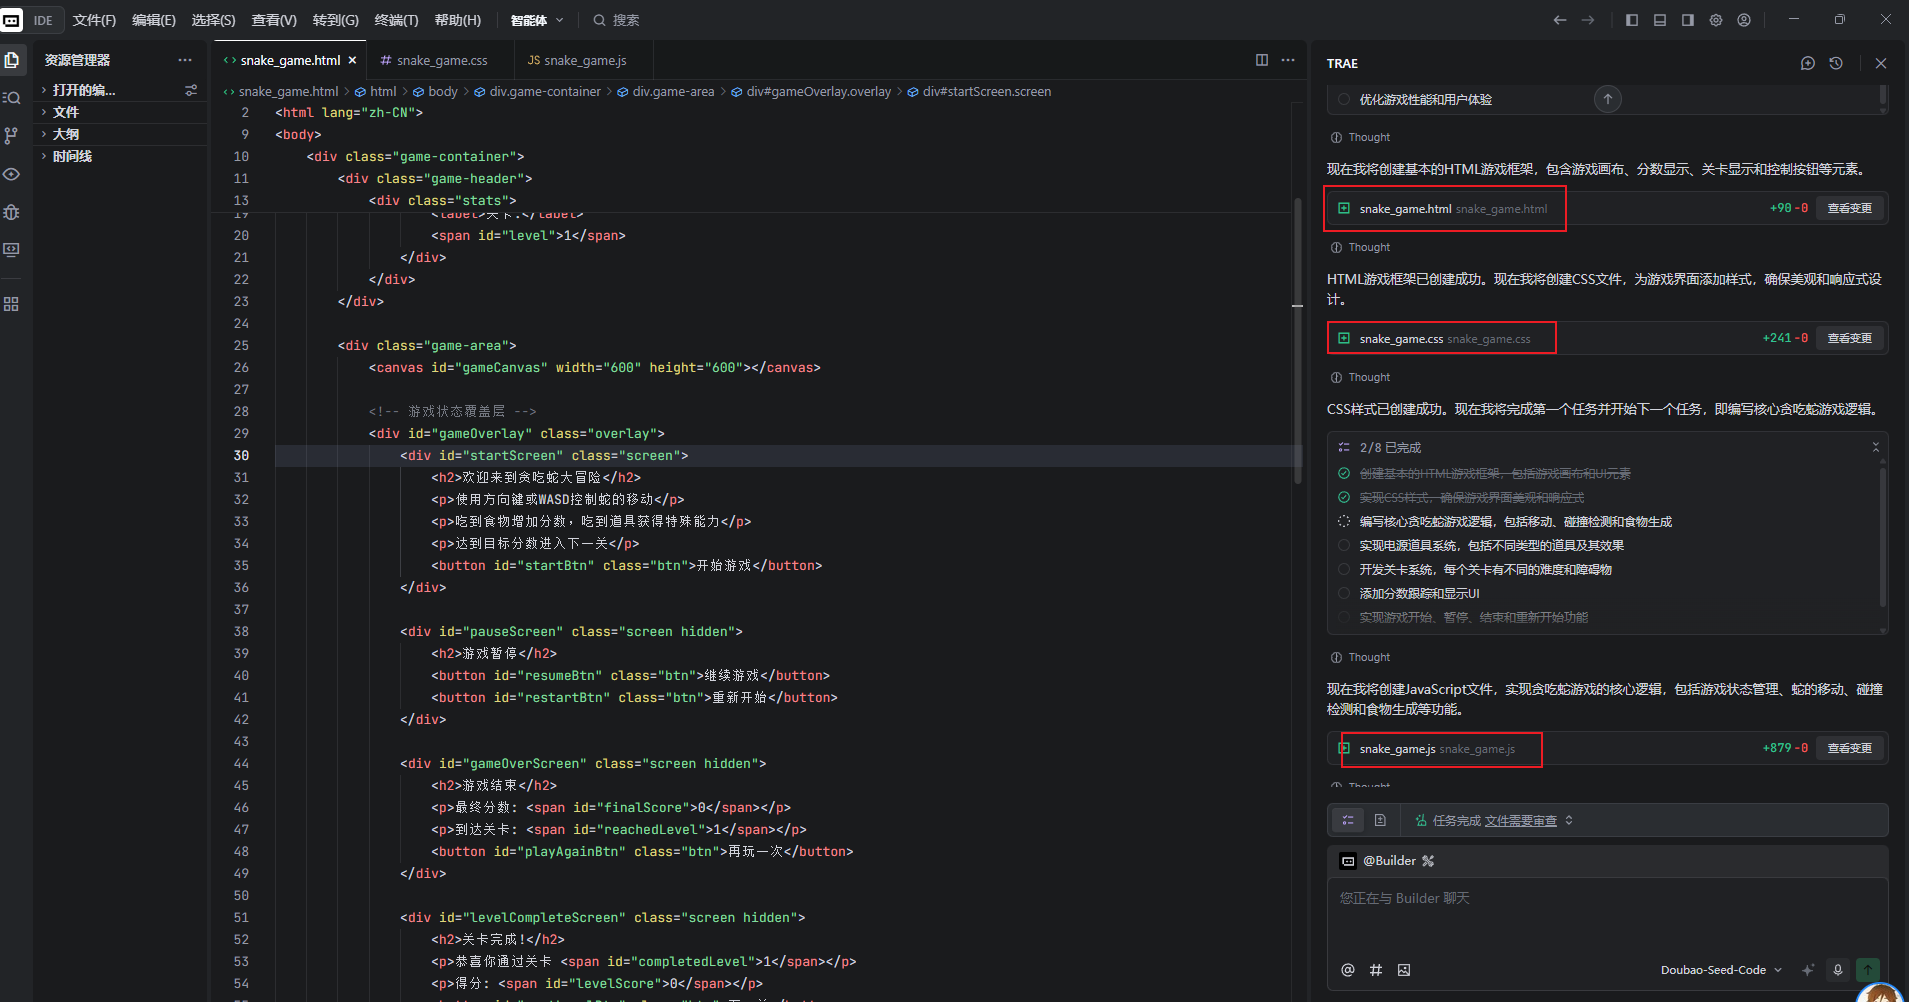Toggle the bottom panel layout icon
This screenshot has width=1909, height=1002.
tap(1660, 20)
